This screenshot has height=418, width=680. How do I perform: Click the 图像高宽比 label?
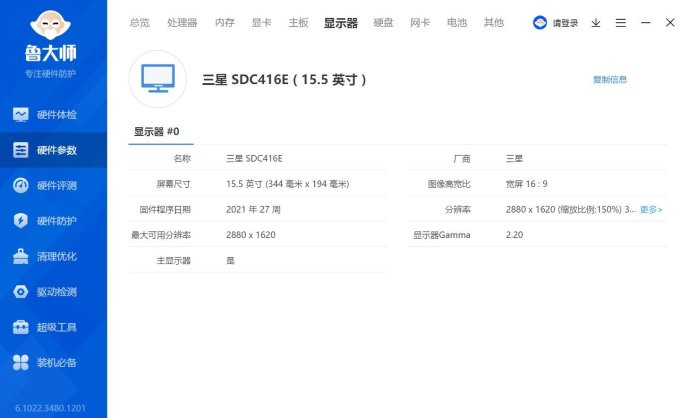coord(449,184)
